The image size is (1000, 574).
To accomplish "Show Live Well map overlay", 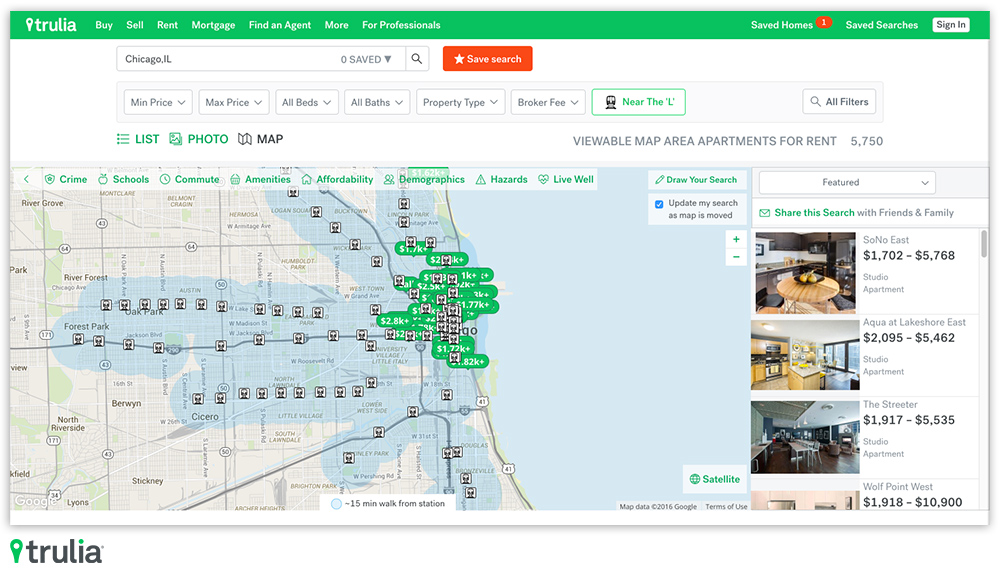I will [566, 179].
